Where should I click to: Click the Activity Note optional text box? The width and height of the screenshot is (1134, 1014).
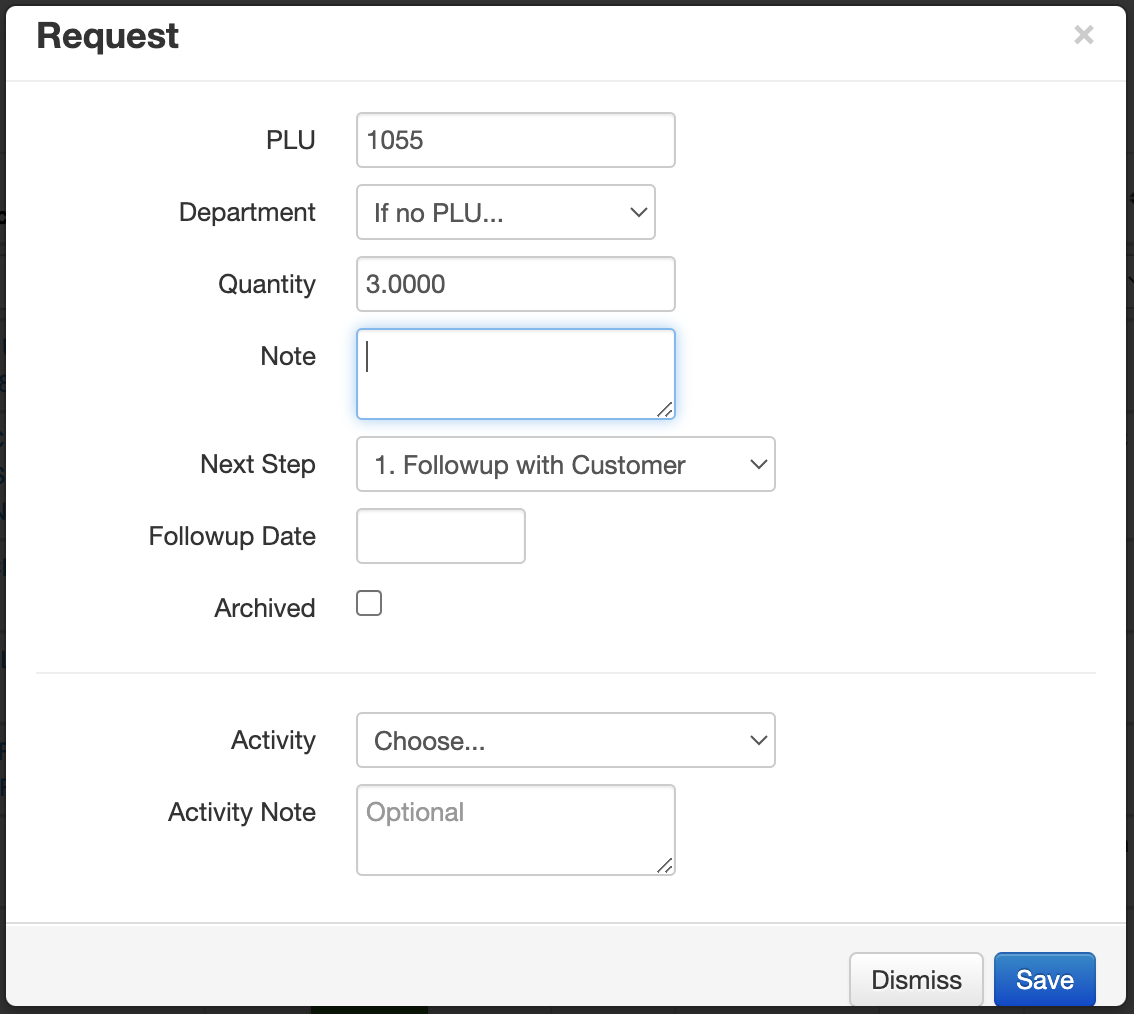pyautogui.click(x=515, y=829)
